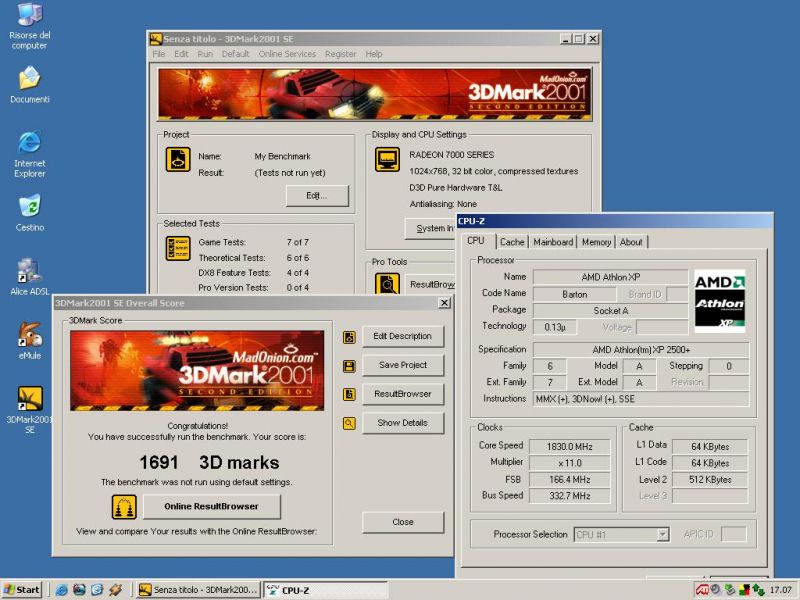Click the System Info button behind CPU-Z
The height and width of the screenshot is (600, 800).
point(431,229)
